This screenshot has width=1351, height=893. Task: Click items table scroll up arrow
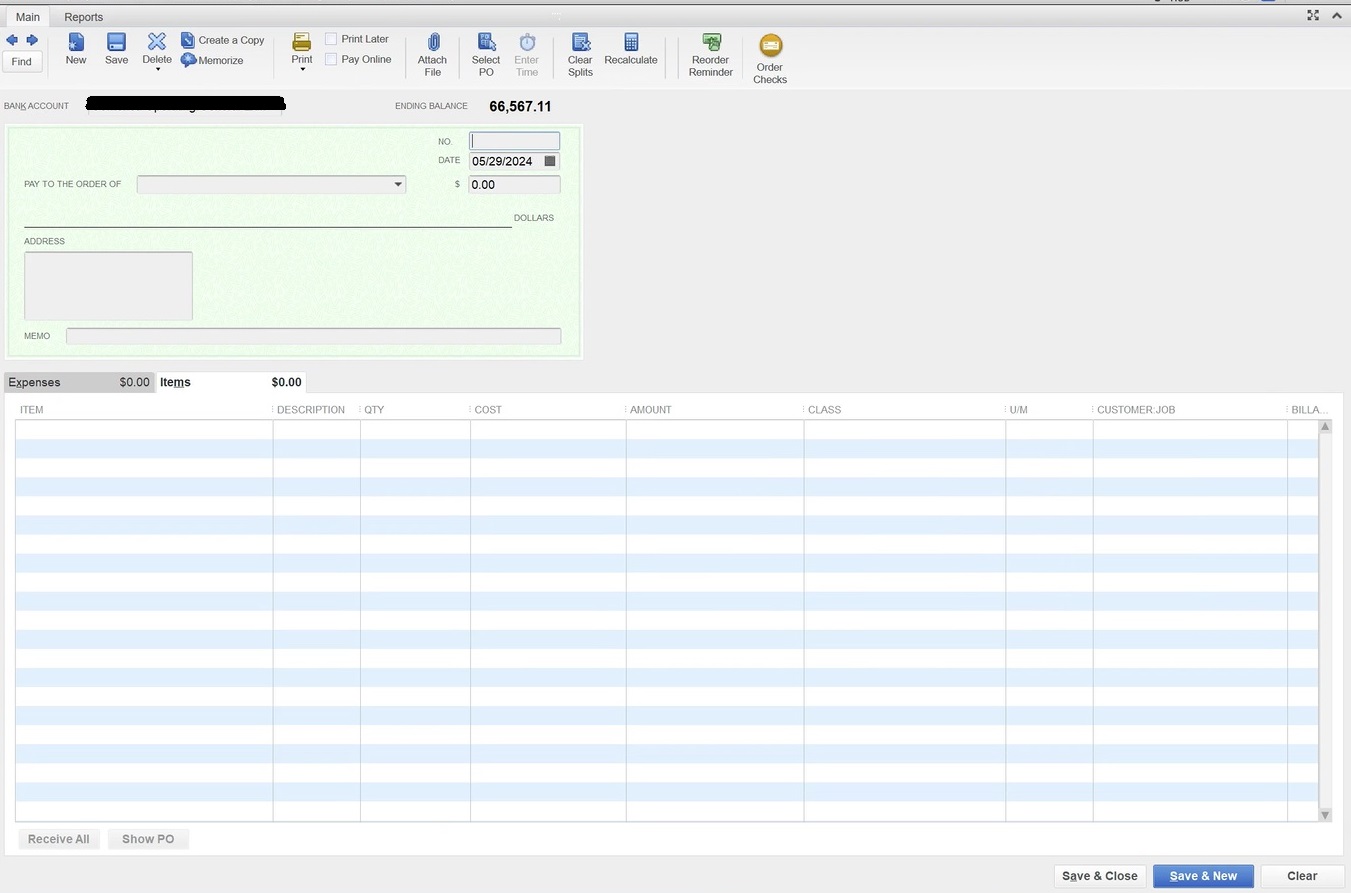coord(1325,427)
